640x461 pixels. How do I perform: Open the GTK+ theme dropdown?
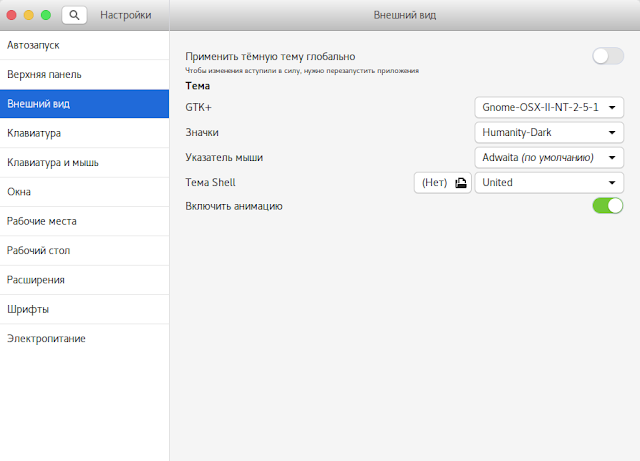click(x=549, y=107)
